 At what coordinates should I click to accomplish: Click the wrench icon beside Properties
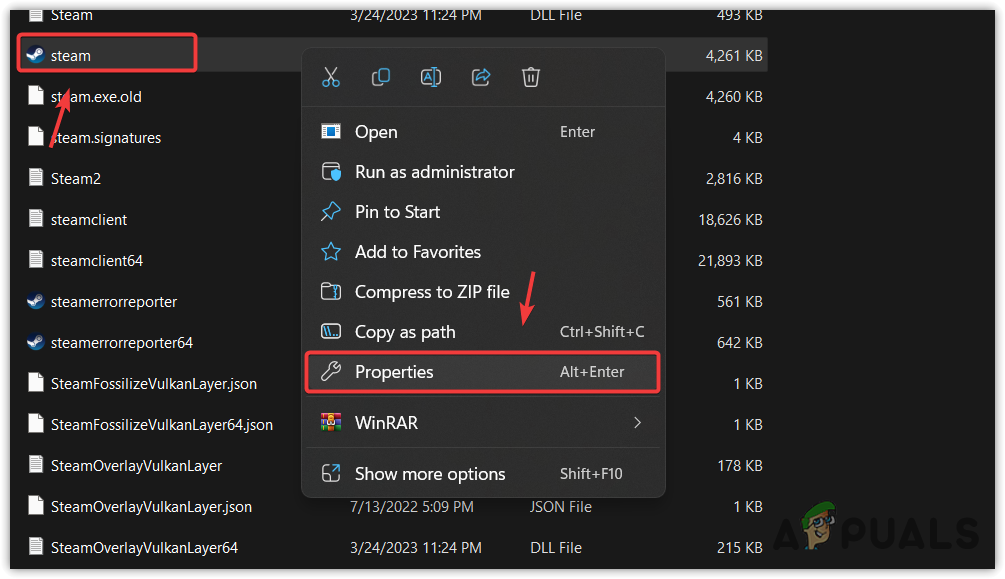point(331,371)
